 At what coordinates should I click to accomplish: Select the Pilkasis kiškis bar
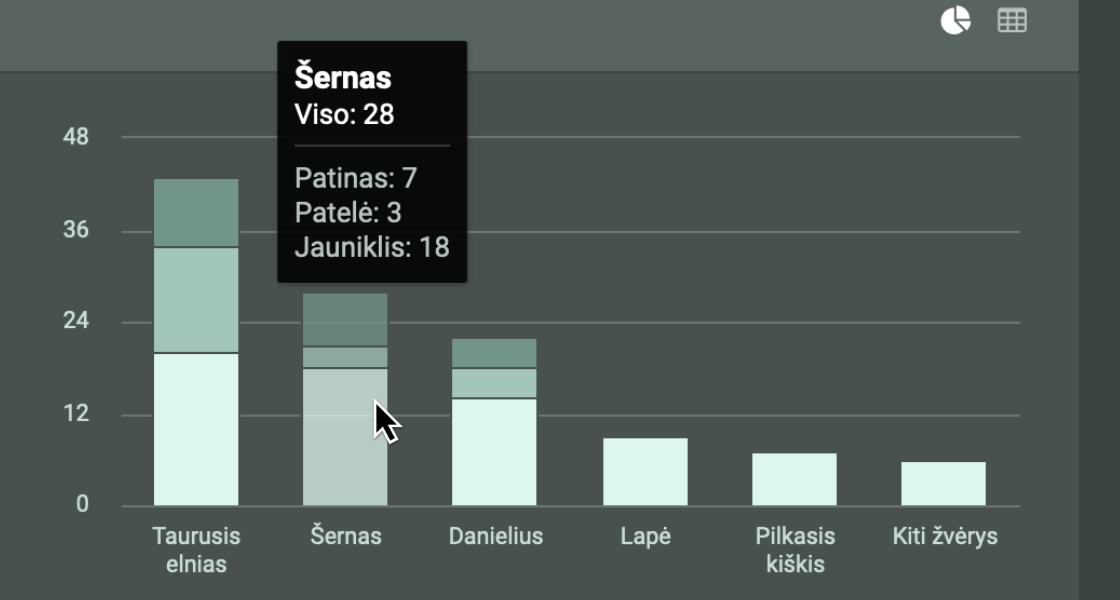point(794,479)
